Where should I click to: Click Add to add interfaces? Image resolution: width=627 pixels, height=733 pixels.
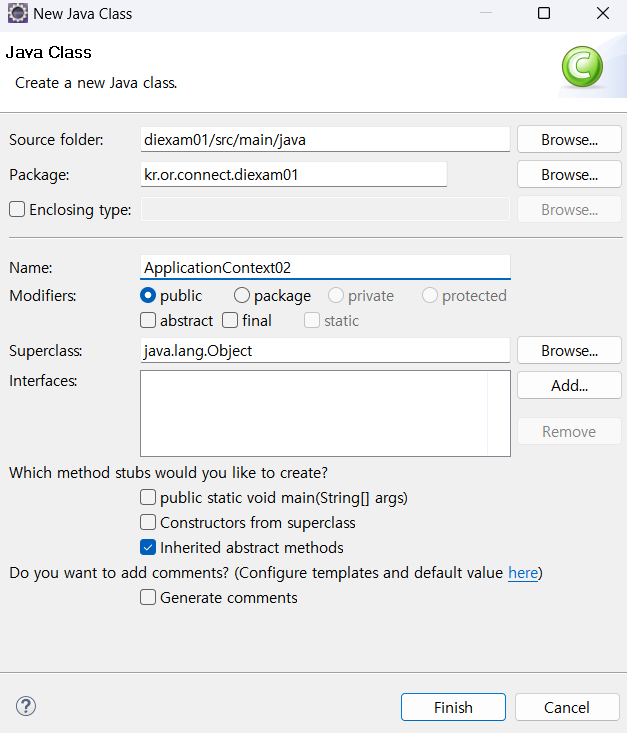[569, 385]
